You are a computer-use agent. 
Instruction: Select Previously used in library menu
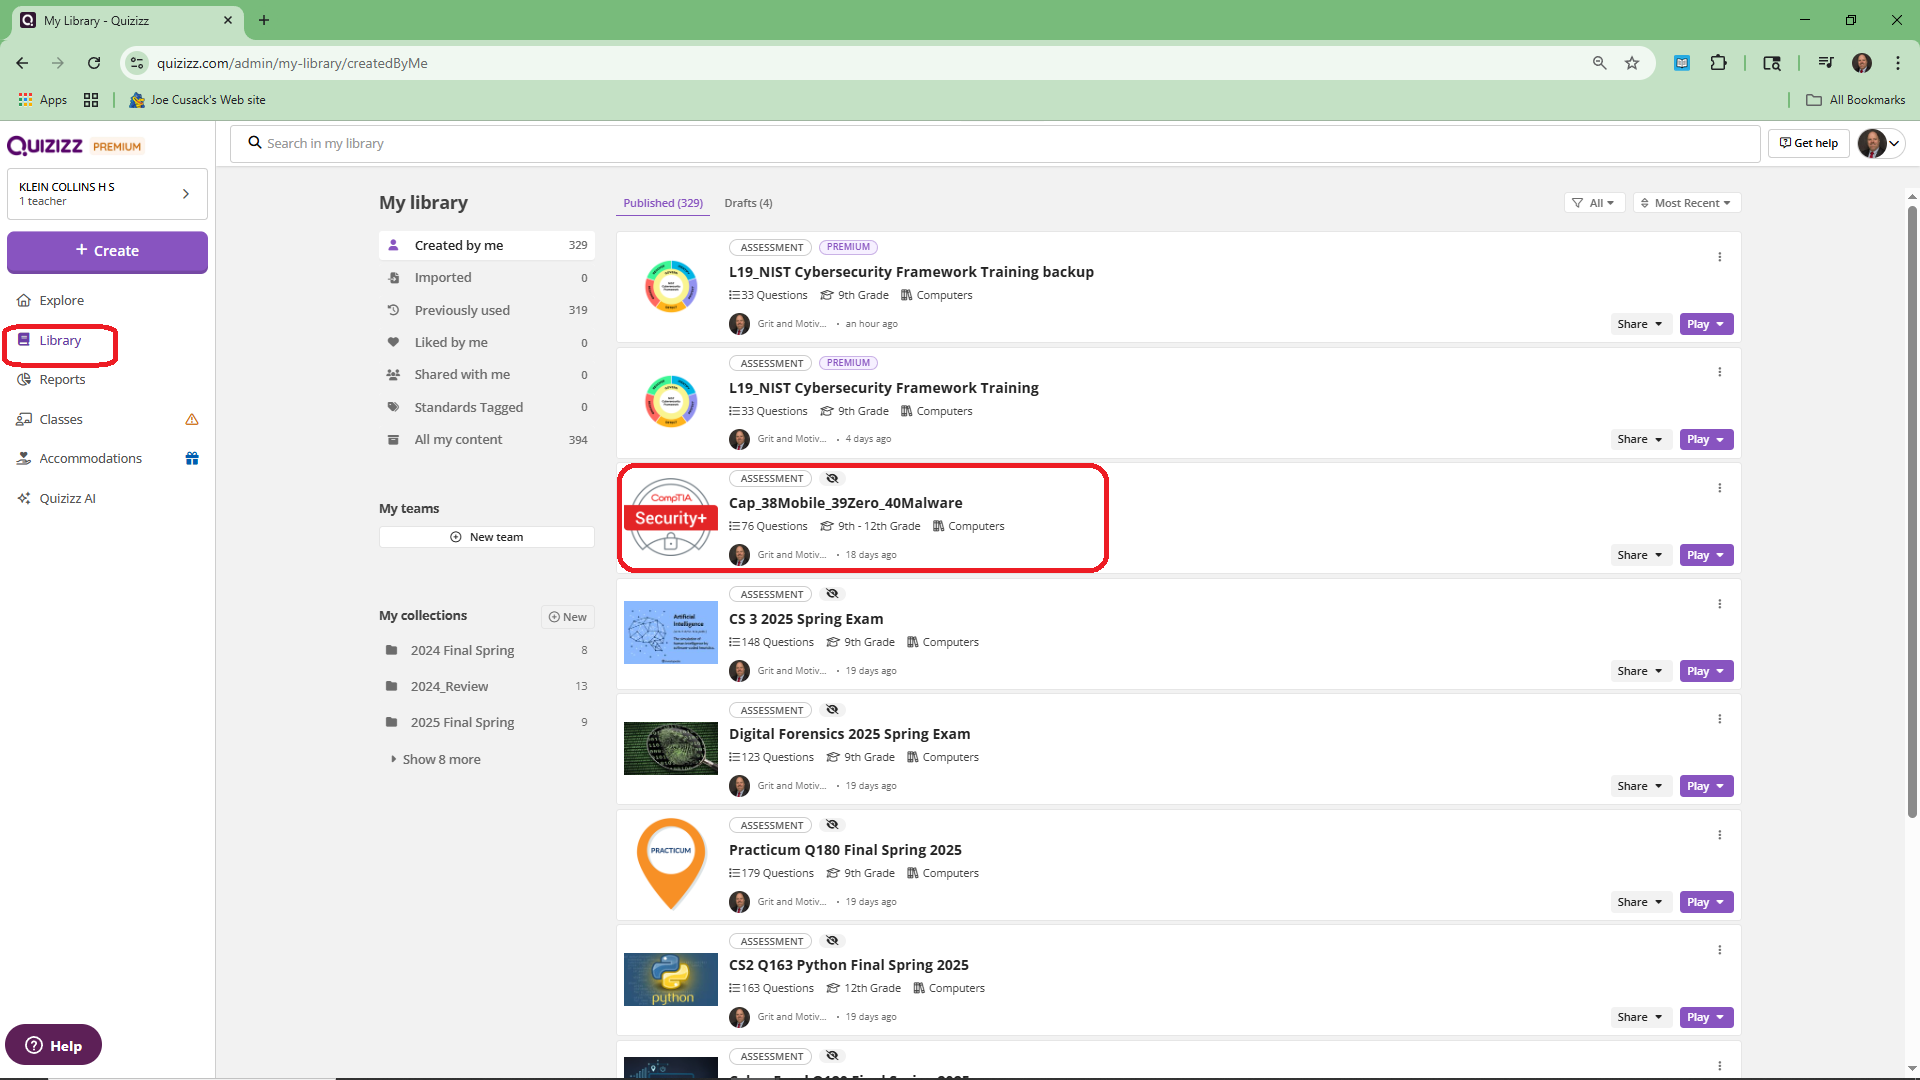(x=462, y=310)
